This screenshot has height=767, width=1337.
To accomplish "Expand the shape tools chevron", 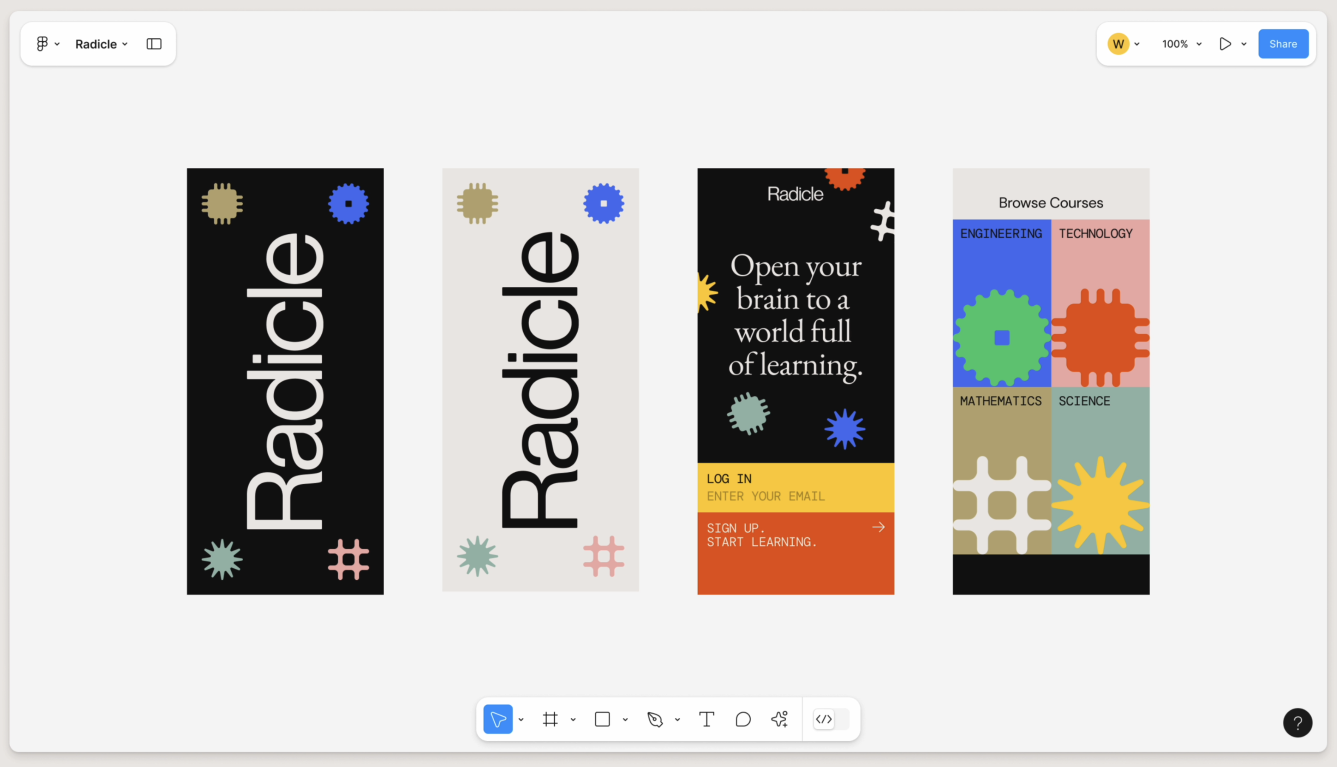I will [625, 720].
